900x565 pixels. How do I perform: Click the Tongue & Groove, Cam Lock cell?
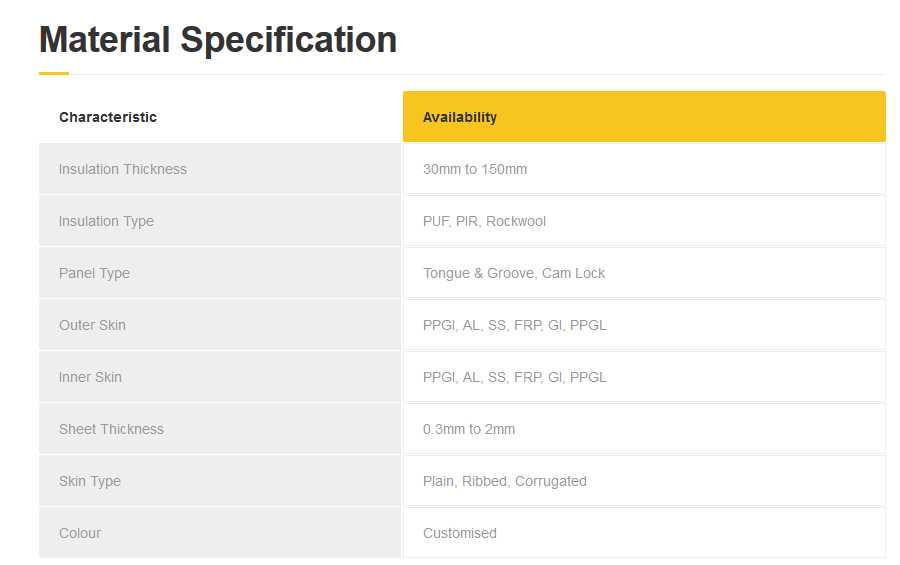click(x=644, y=273)
